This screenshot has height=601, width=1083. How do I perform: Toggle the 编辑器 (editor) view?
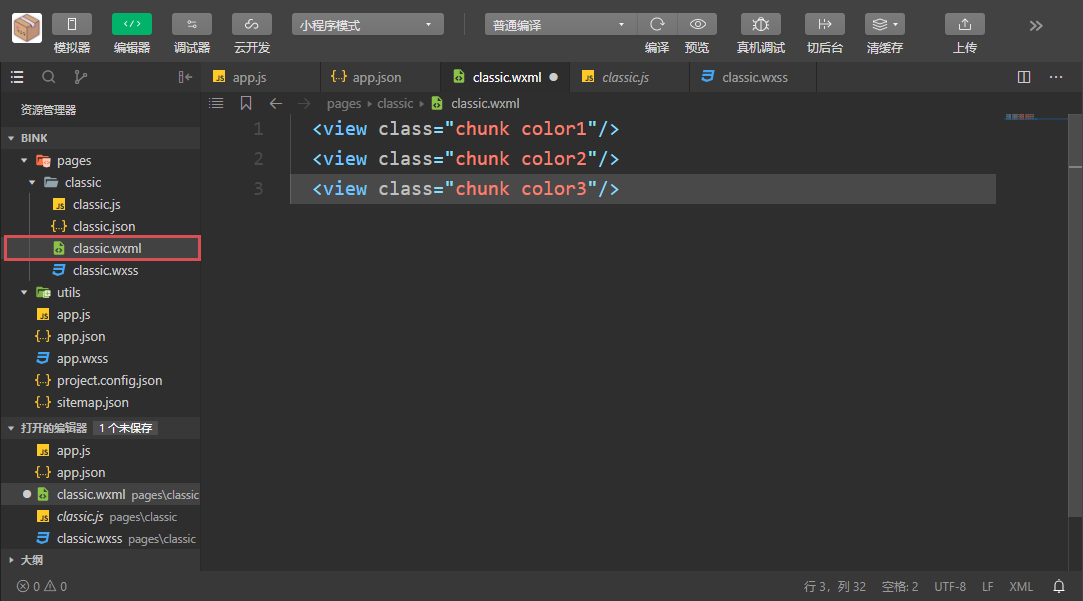point(131,28)
